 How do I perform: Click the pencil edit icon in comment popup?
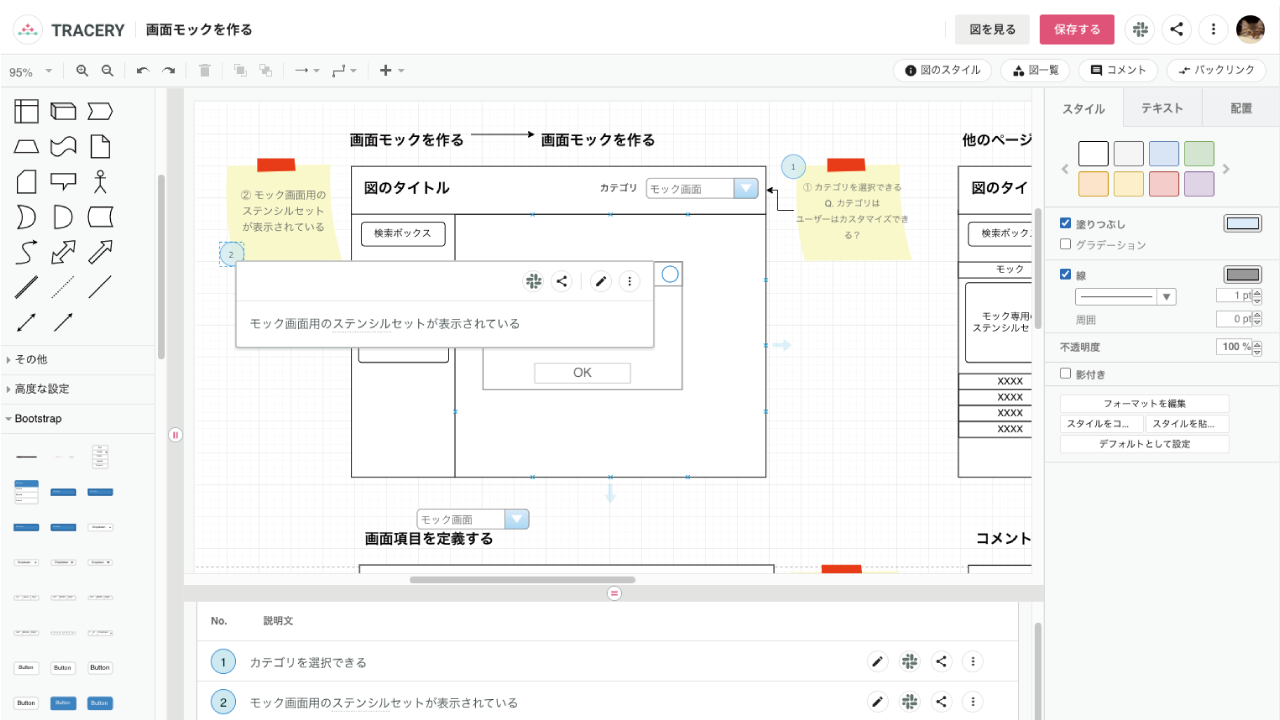click(x=600, y=282)
